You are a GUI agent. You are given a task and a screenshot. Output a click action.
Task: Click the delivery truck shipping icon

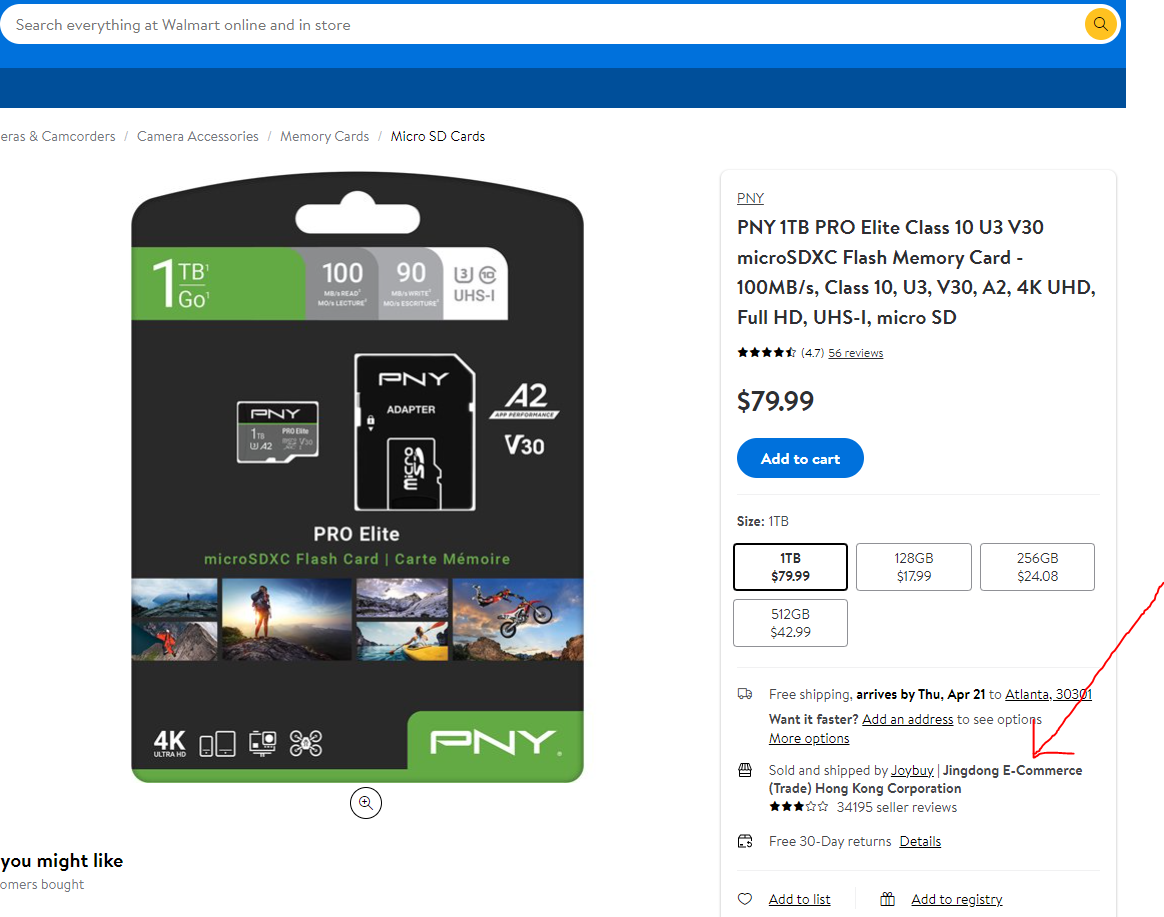pos(745,694)
